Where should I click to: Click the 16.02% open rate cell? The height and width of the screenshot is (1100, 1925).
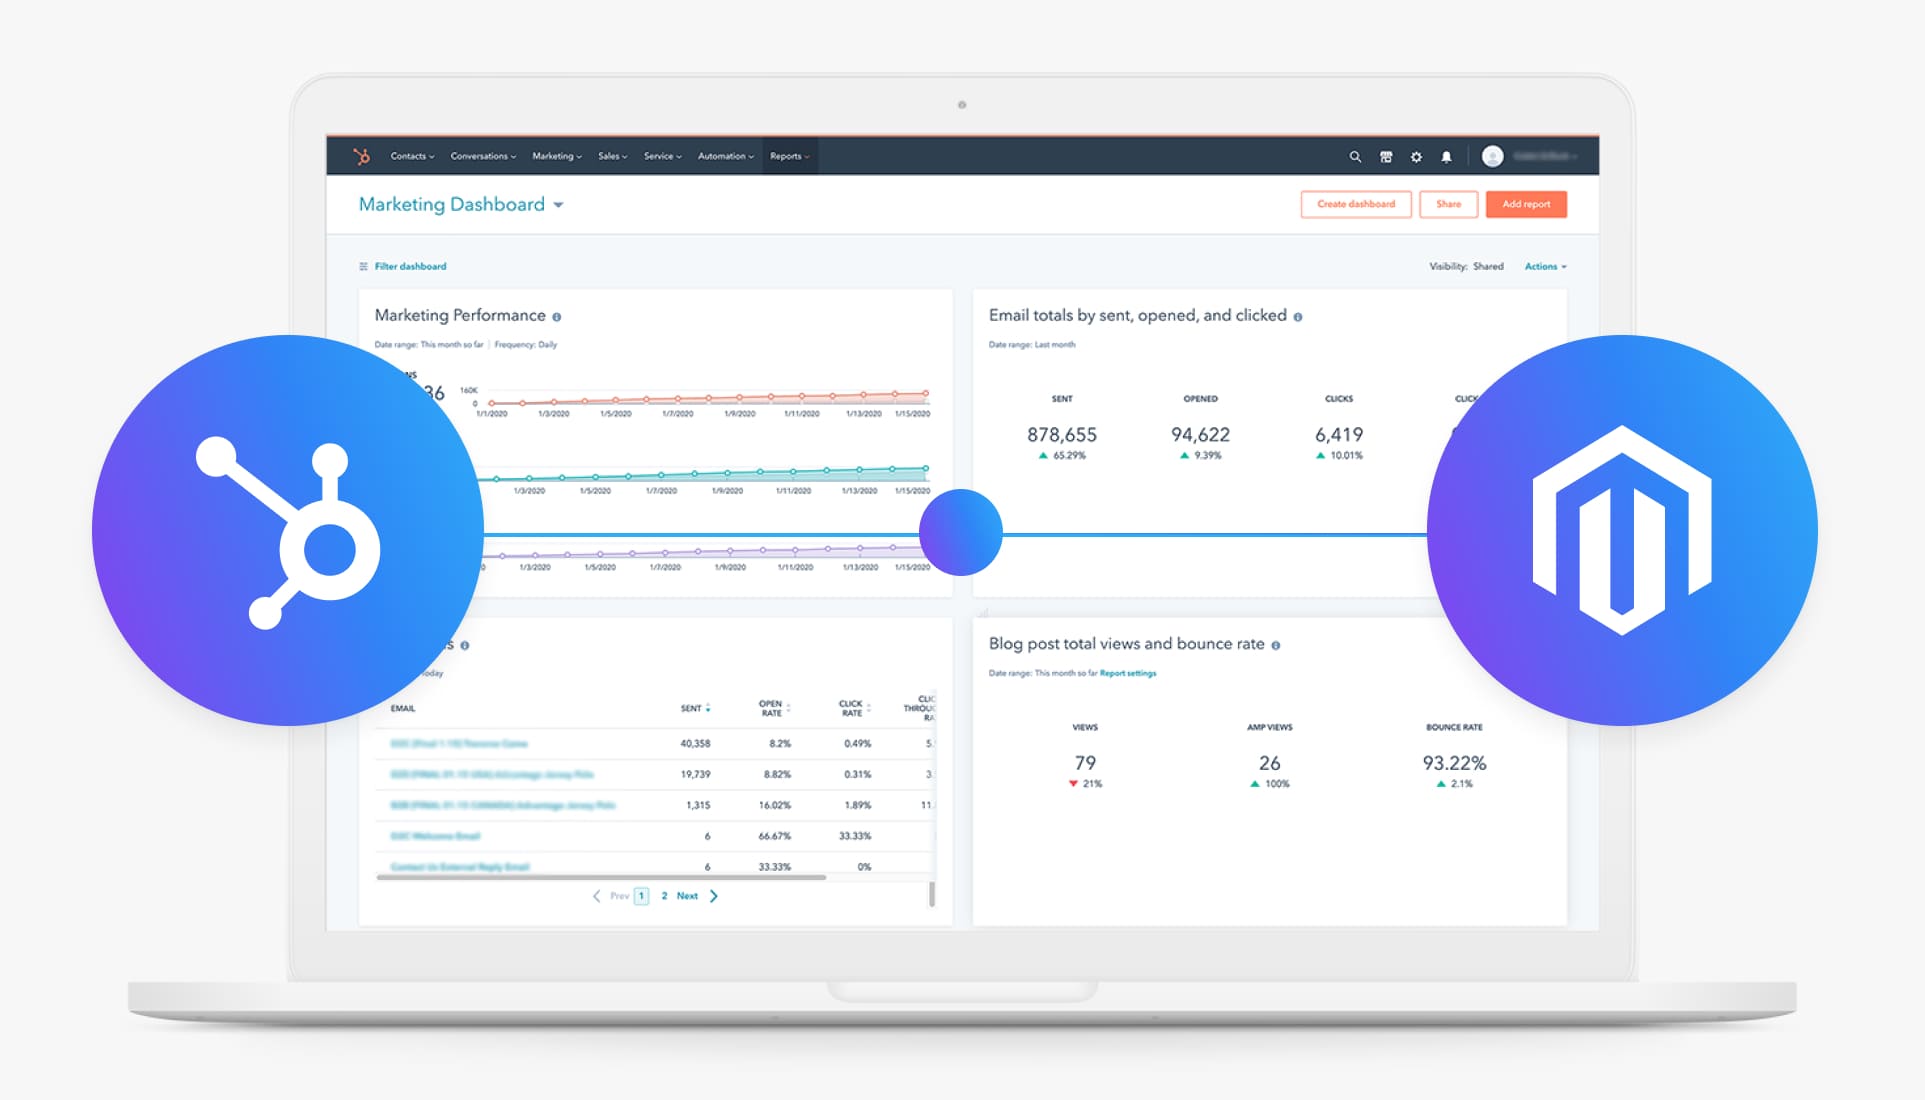774,806
